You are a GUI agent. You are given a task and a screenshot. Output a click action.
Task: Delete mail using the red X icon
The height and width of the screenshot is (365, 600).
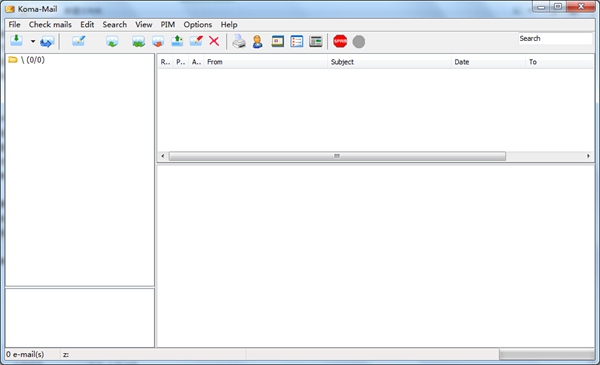pyautogui.click(x=214, y=41)
